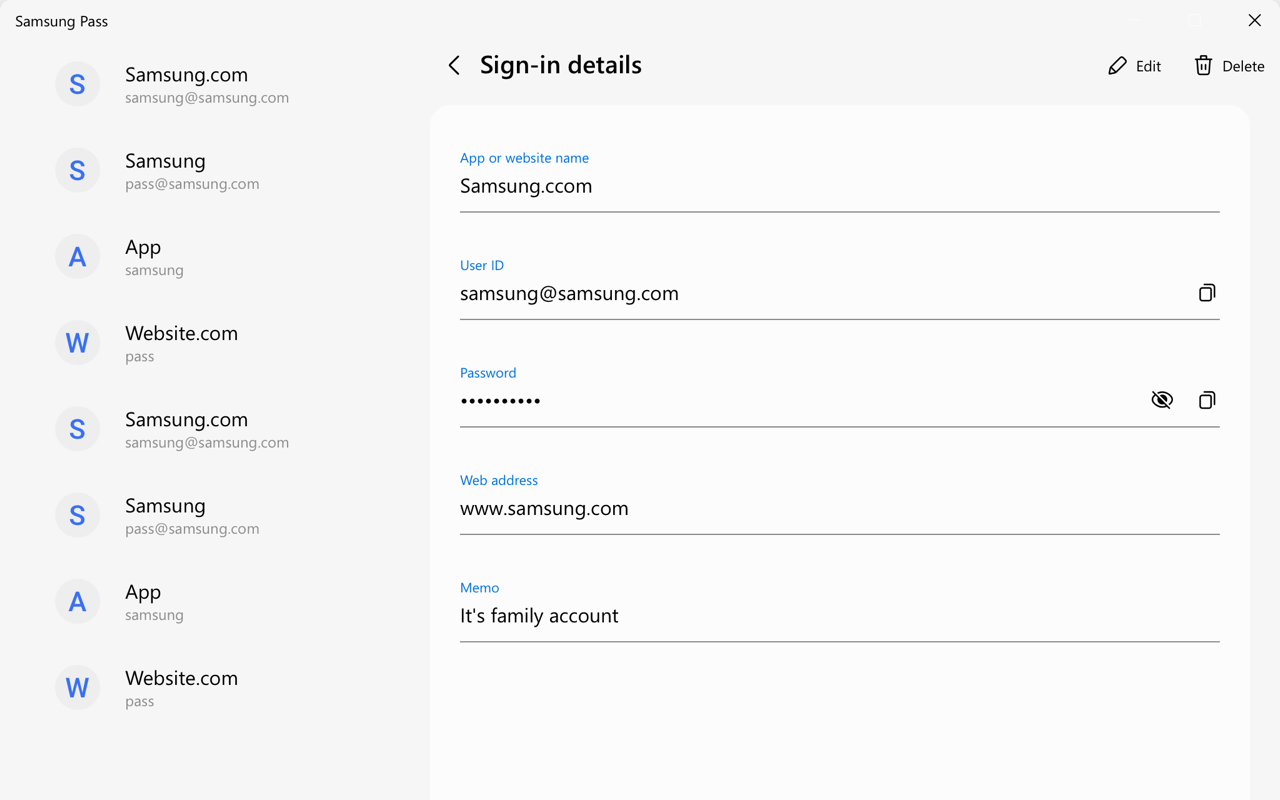The height and width of the screenshot is (800, 1280).
Task: Click the Memo field text
Action: click(539, 616)
